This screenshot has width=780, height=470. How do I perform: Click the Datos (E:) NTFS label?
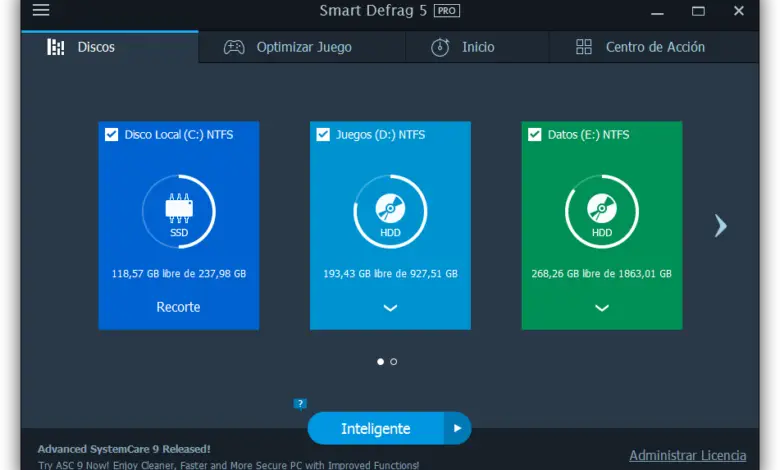[x=588, y=135]
